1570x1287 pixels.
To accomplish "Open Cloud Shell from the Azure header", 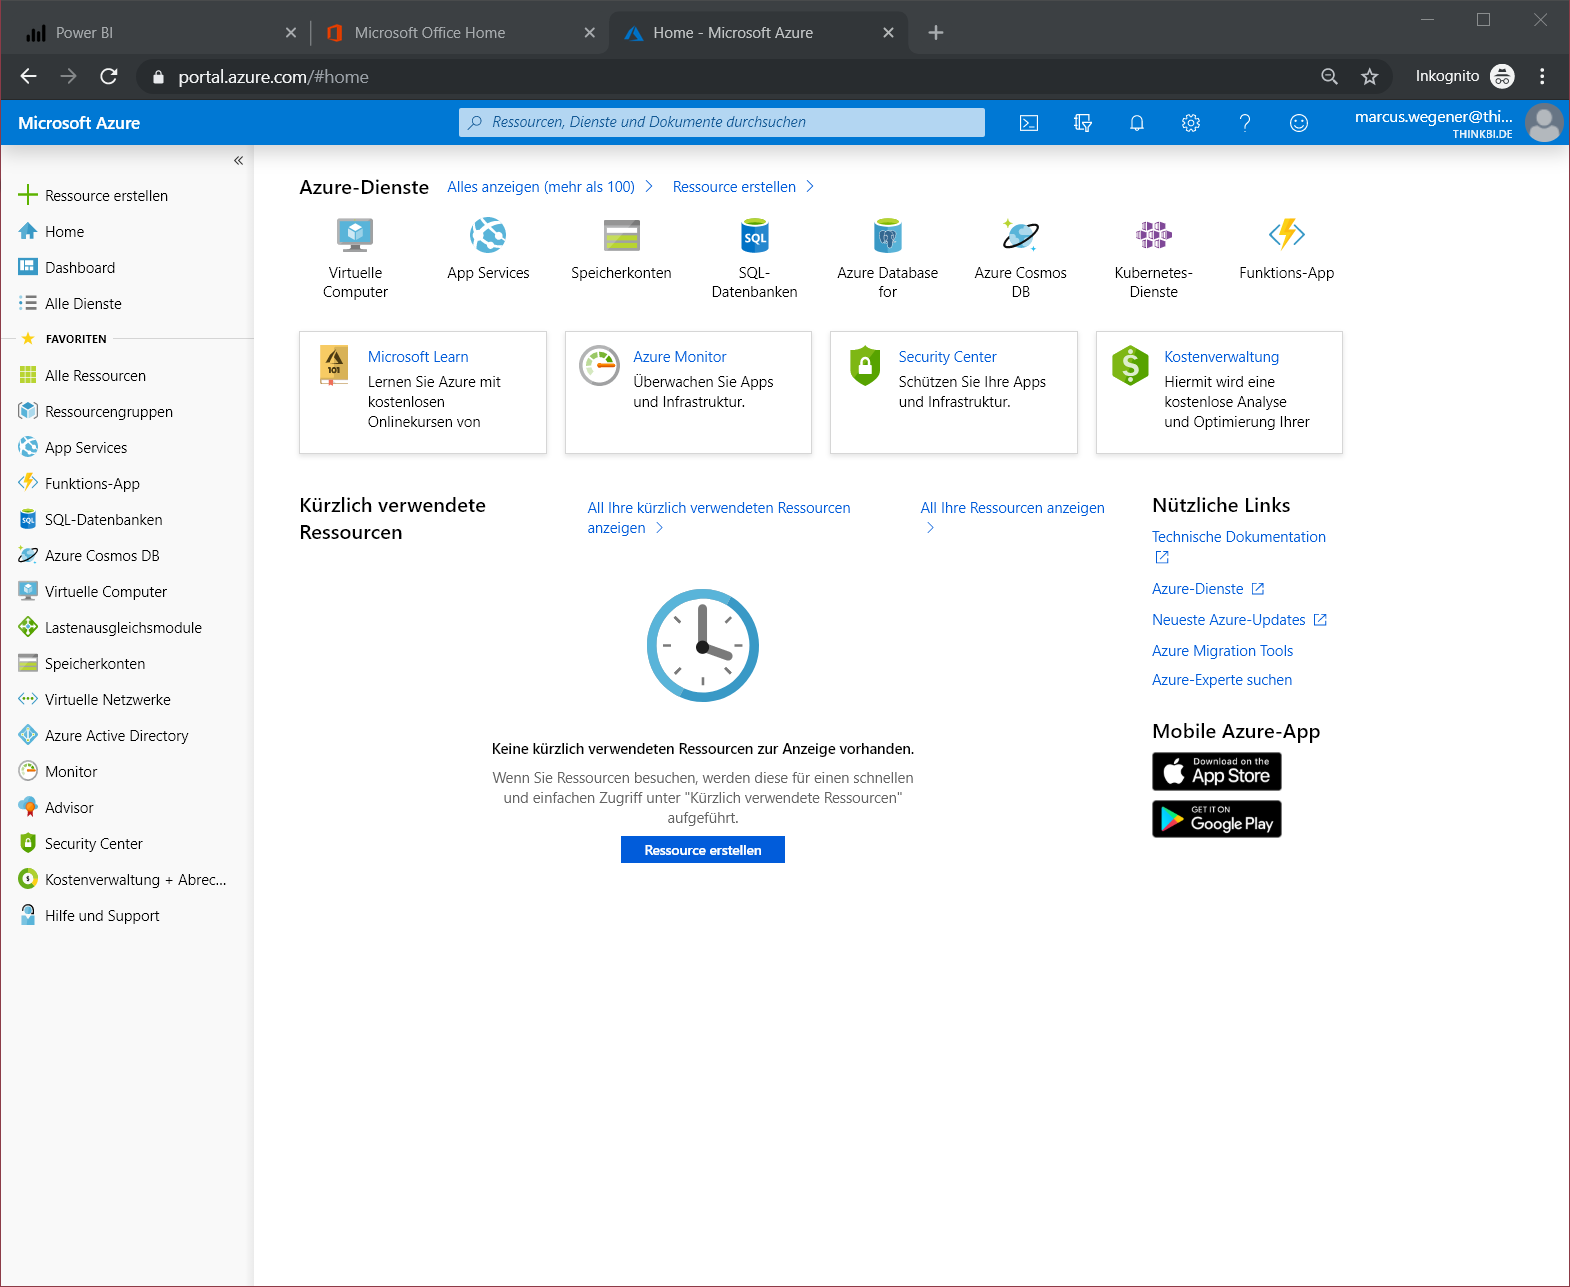I will [x=1029, y=123].
